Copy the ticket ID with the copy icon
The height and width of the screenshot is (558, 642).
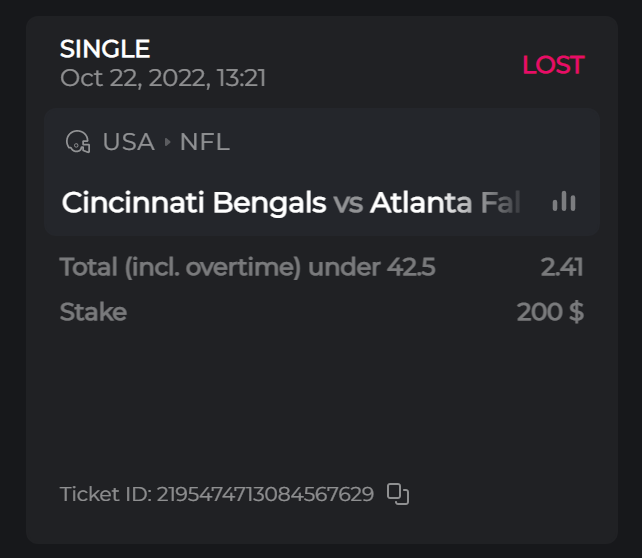[398, 494]
